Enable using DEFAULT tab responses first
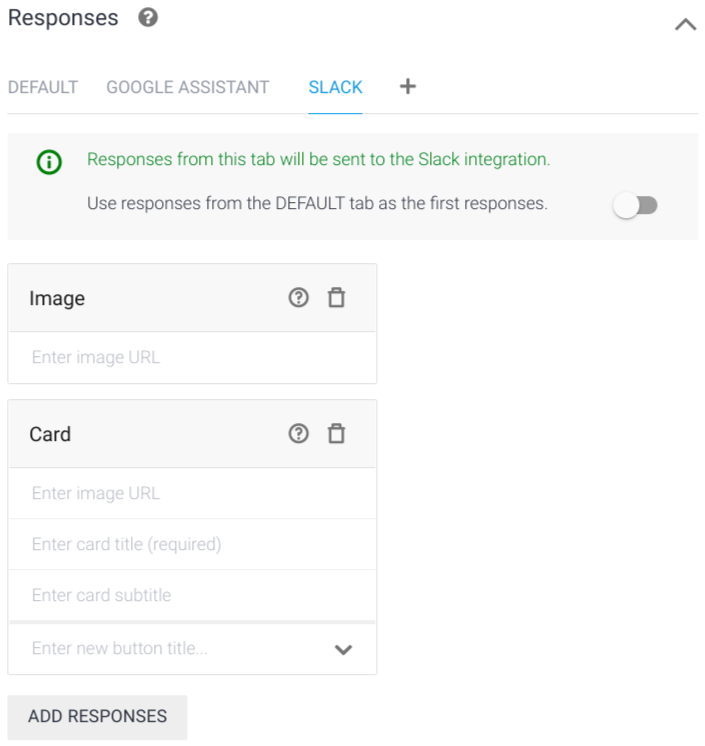The width and height of the screenshot is (705, 746). point(635,205)
